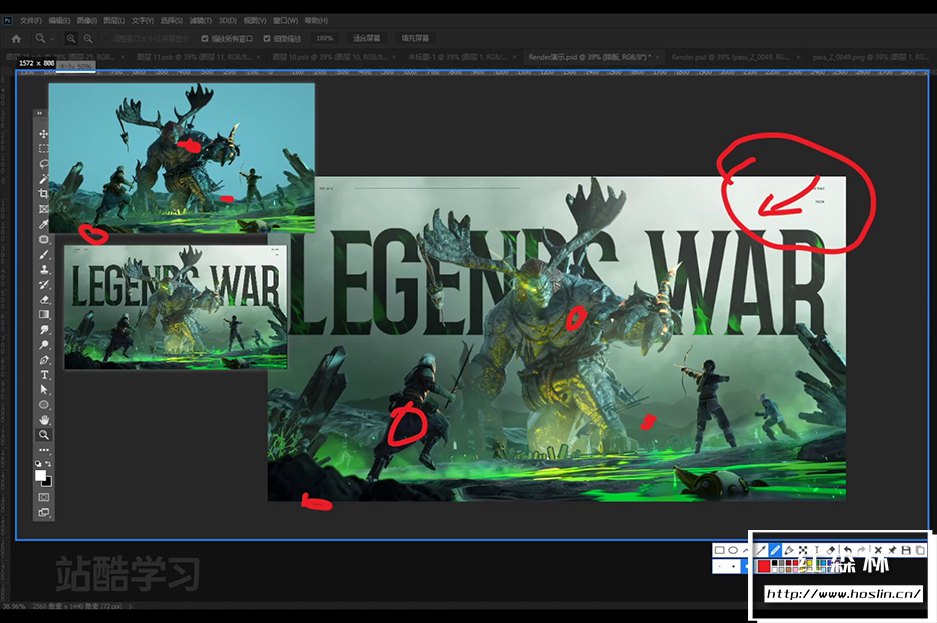This screenshot has width=937, height=623.
Task: Select the Lasso tool
Action: [x=44, y=164]
